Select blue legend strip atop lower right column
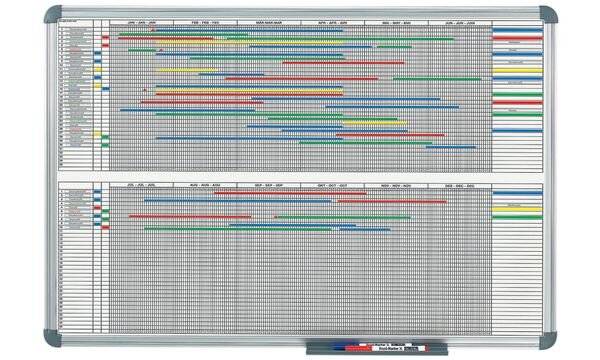The width and height of the screenshot is (600, 360). pyautogui.click(x=517, y=193)
